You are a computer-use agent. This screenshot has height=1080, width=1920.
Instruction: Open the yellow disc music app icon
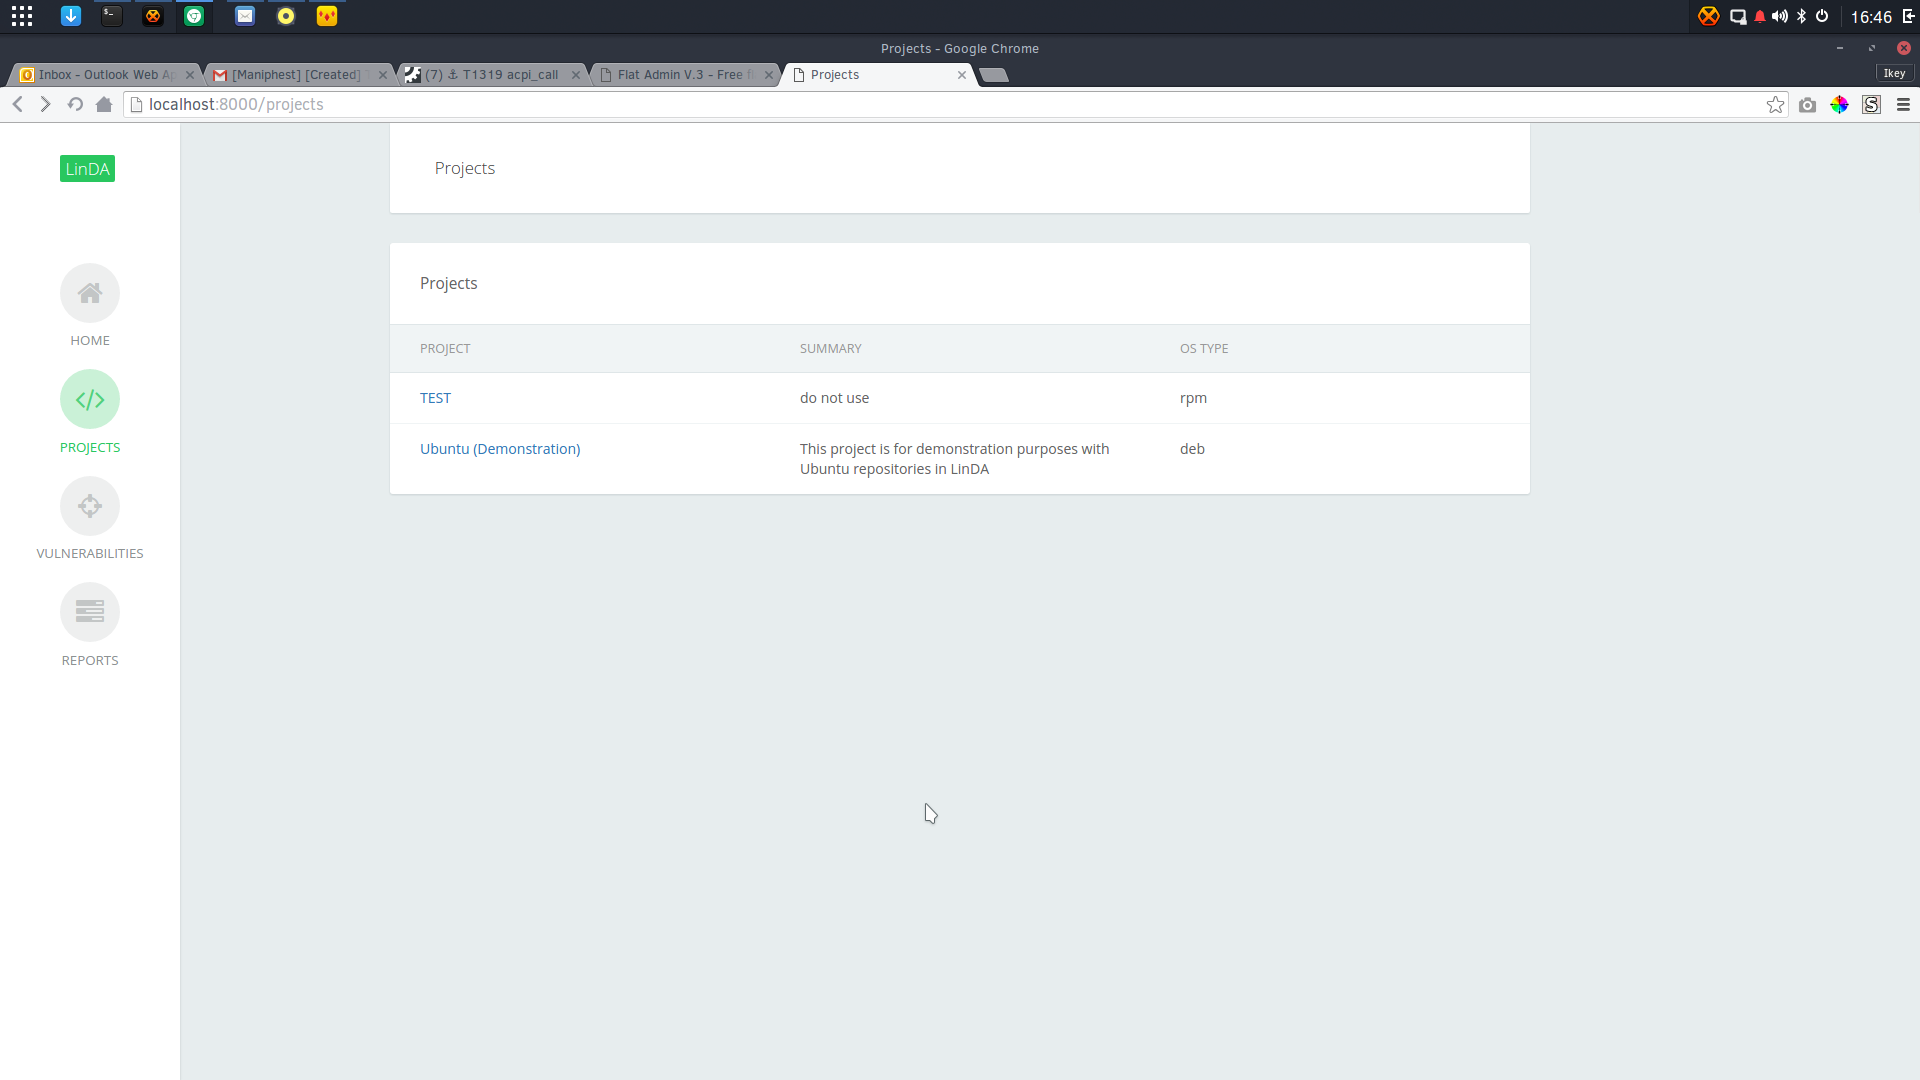(286, 16)
